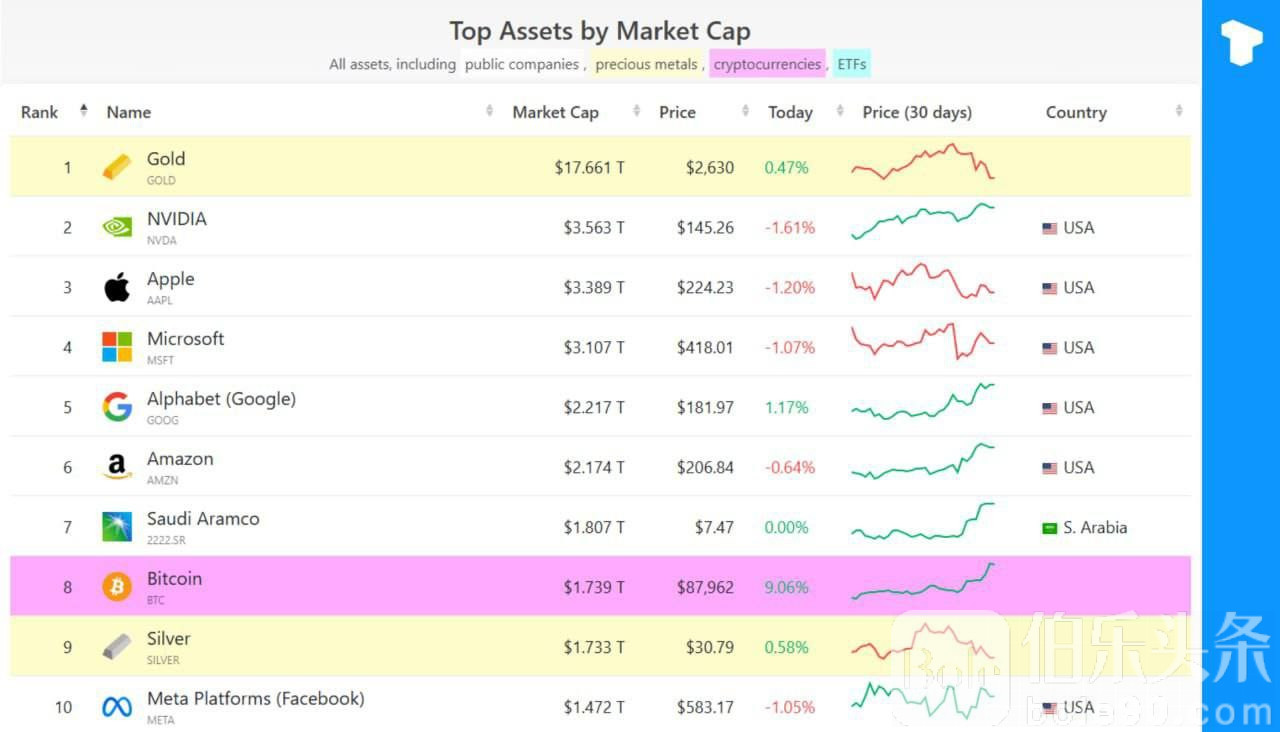Click Gold's 30-day price chart
The height and width of the screenshot is (732, 1280).
[x=923, y=162]
